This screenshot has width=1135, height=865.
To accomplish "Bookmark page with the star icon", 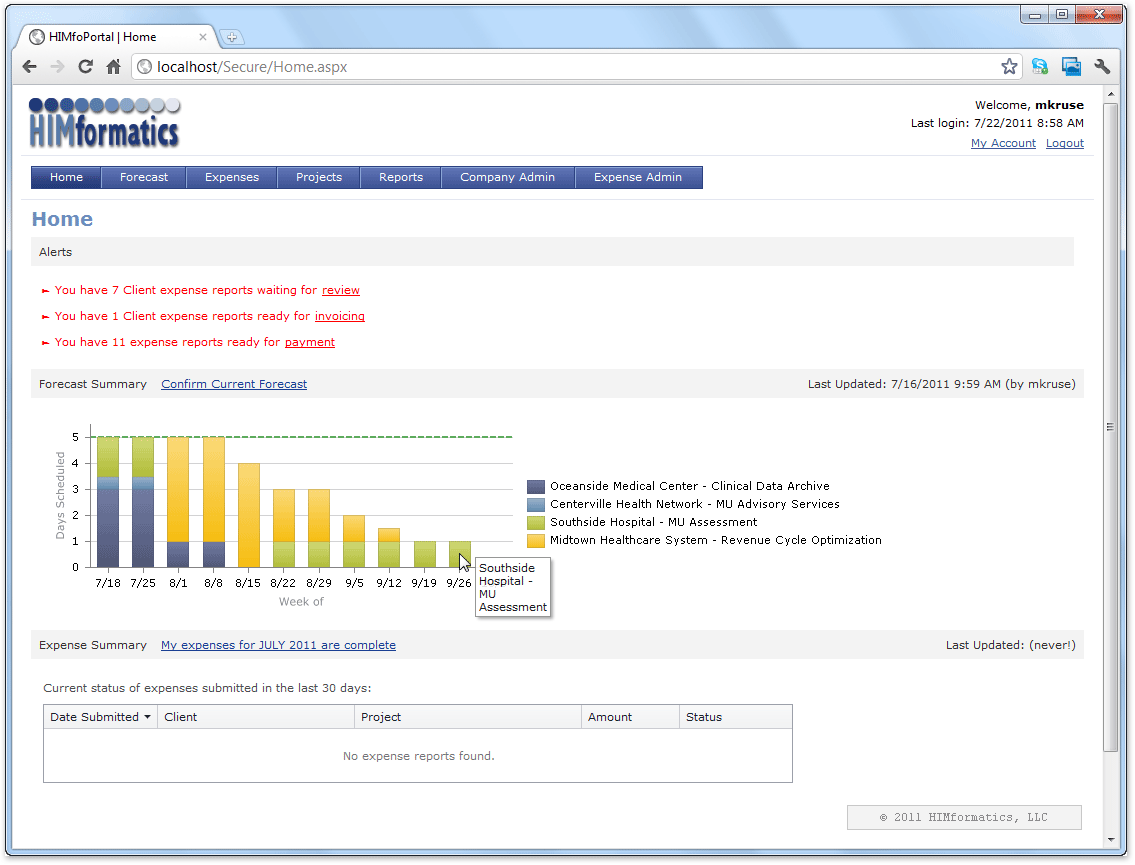I will click(1009, 67).
